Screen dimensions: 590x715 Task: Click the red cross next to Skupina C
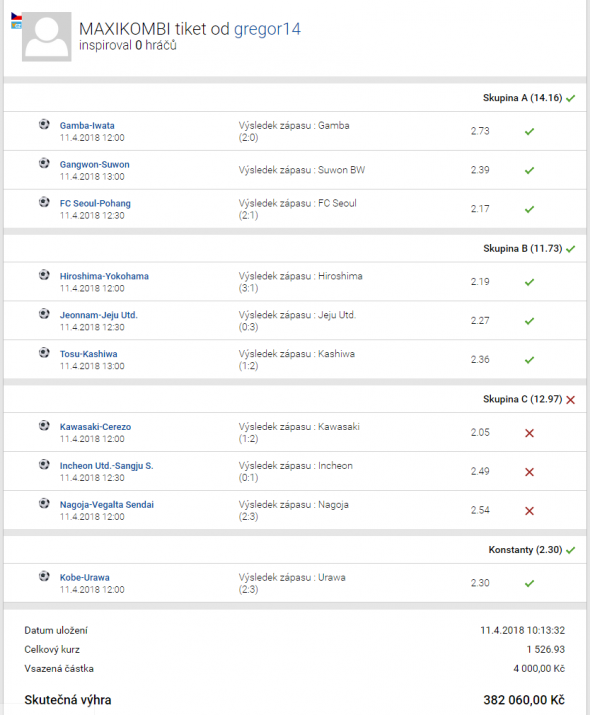[570, 400]
